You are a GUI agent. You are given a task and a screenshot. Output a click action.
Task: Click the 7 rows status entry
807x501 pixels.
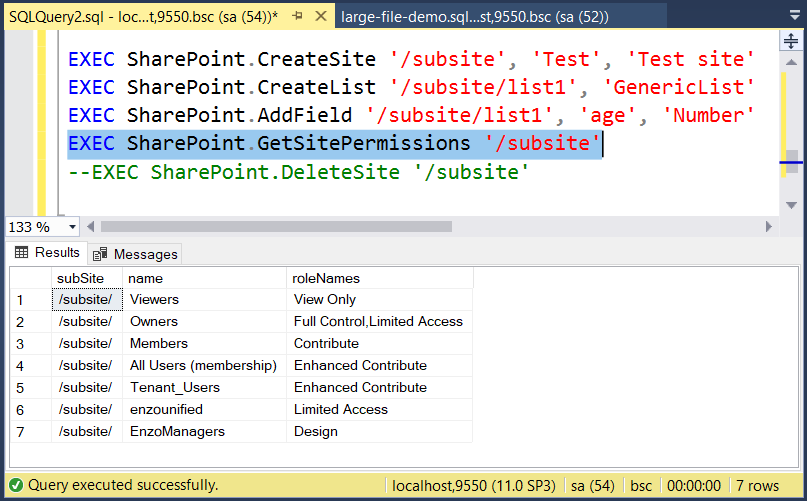(758, 486)
